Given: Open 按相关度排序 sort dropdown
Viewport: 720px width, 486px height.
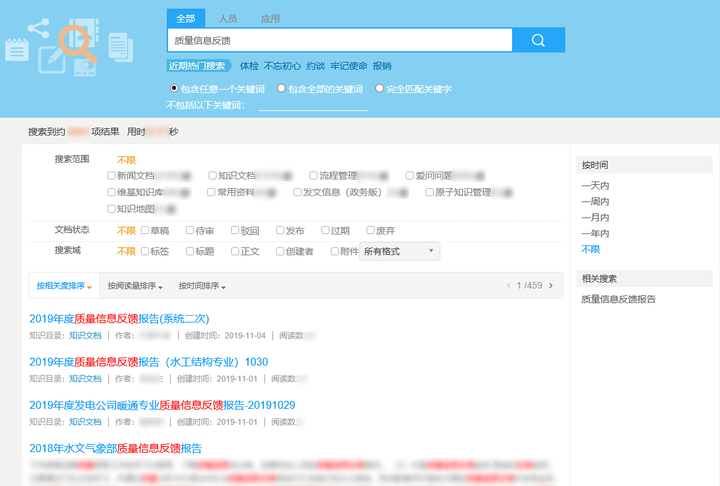Looking at the screenshot, I should click(64, 286).
